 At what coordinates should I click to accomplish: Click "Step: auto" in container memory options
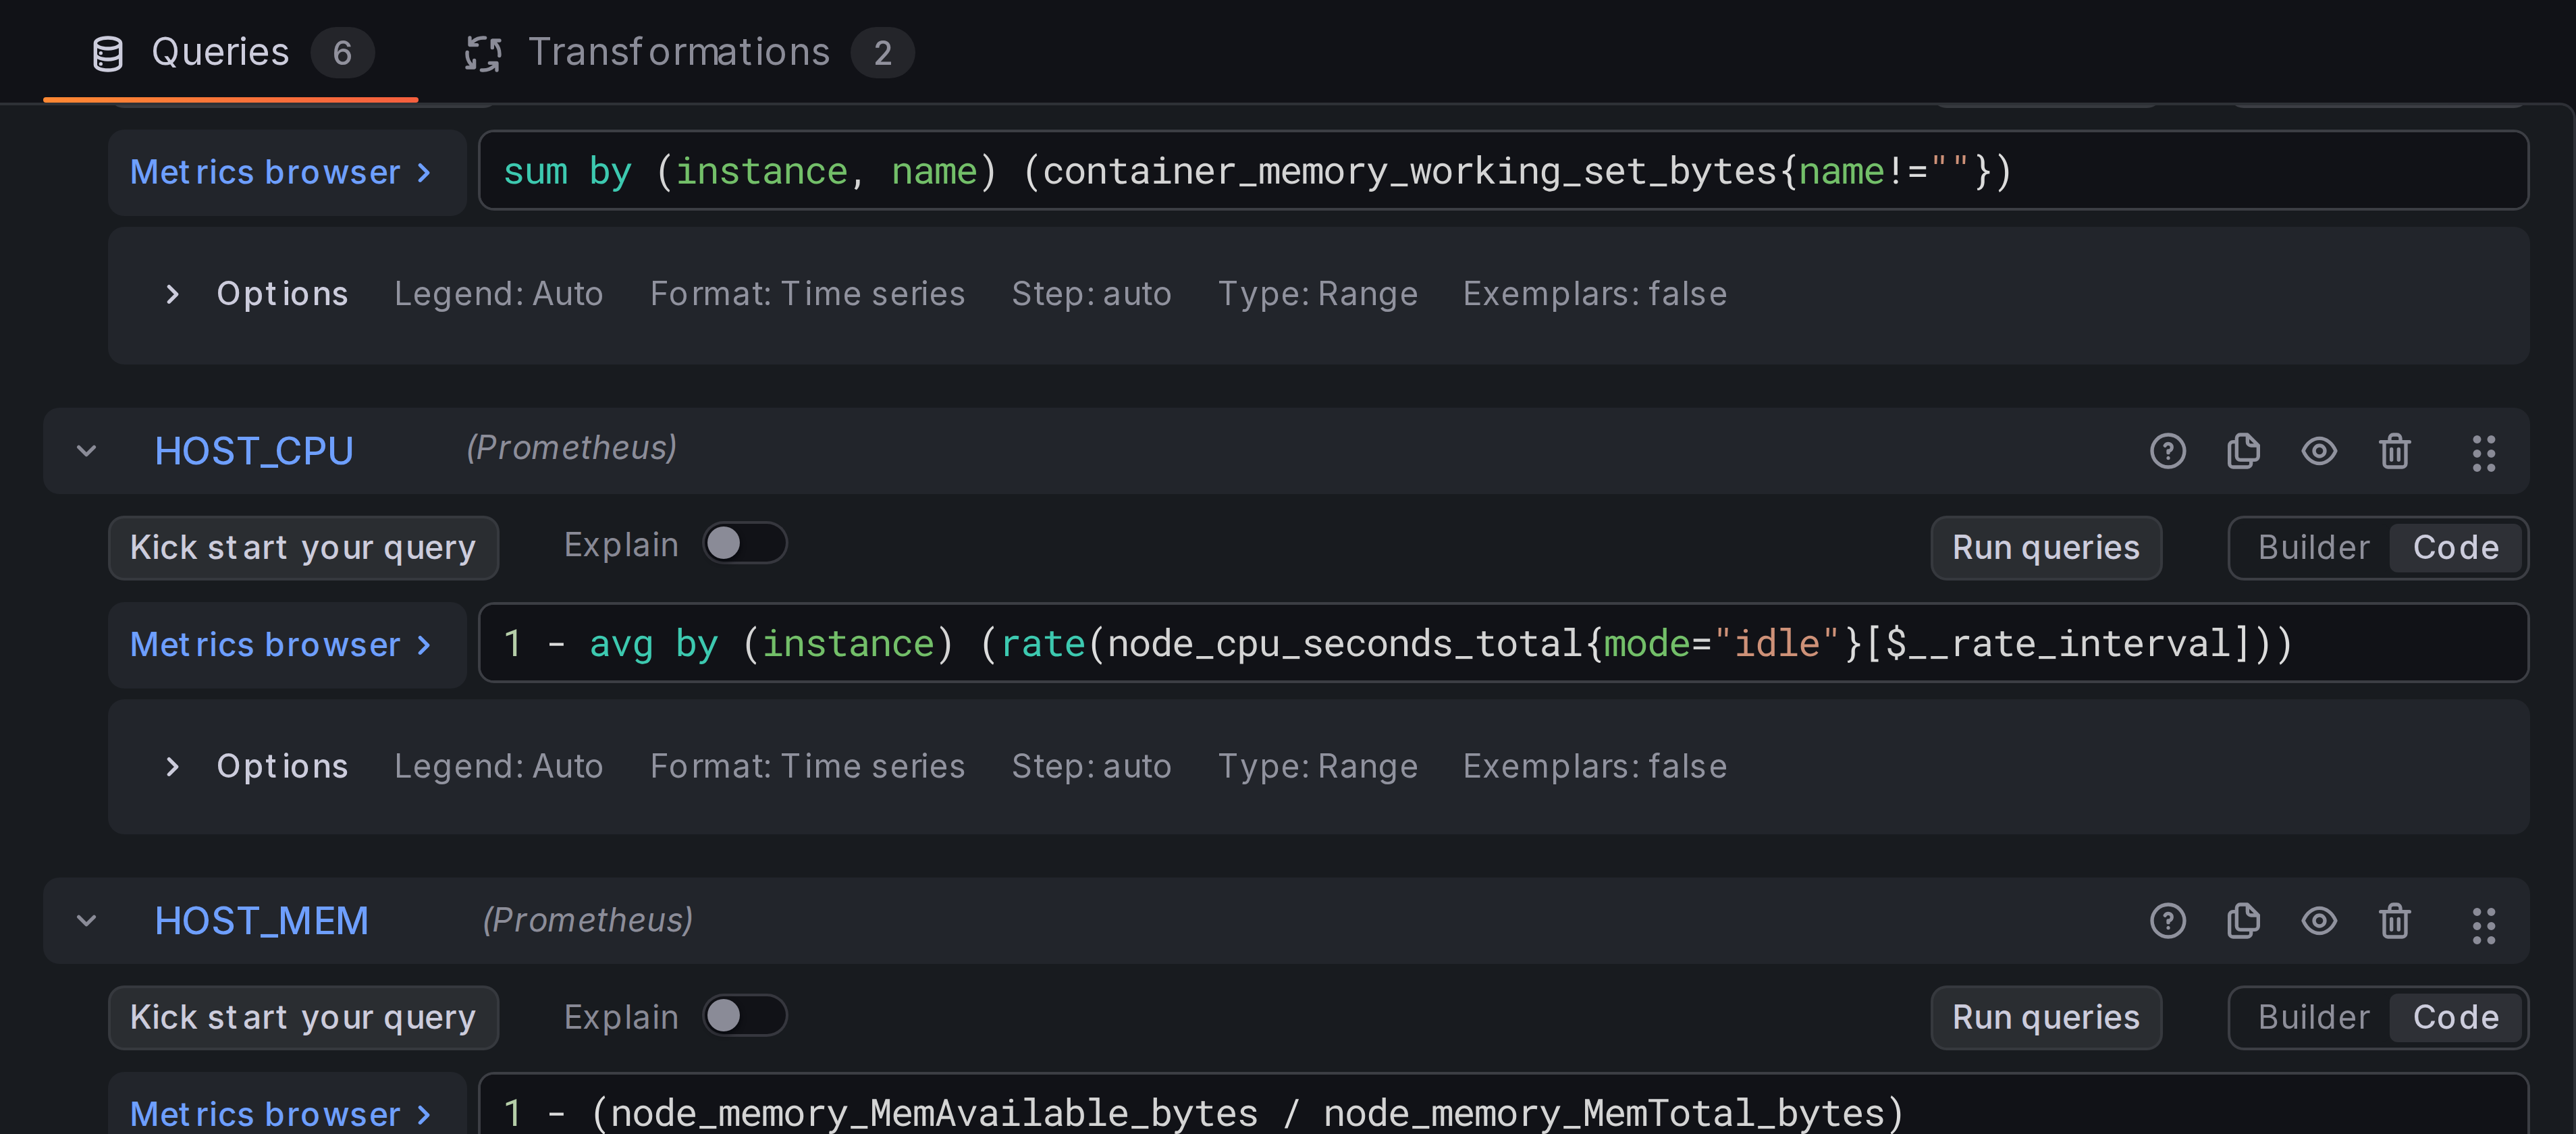[1091, 294]
